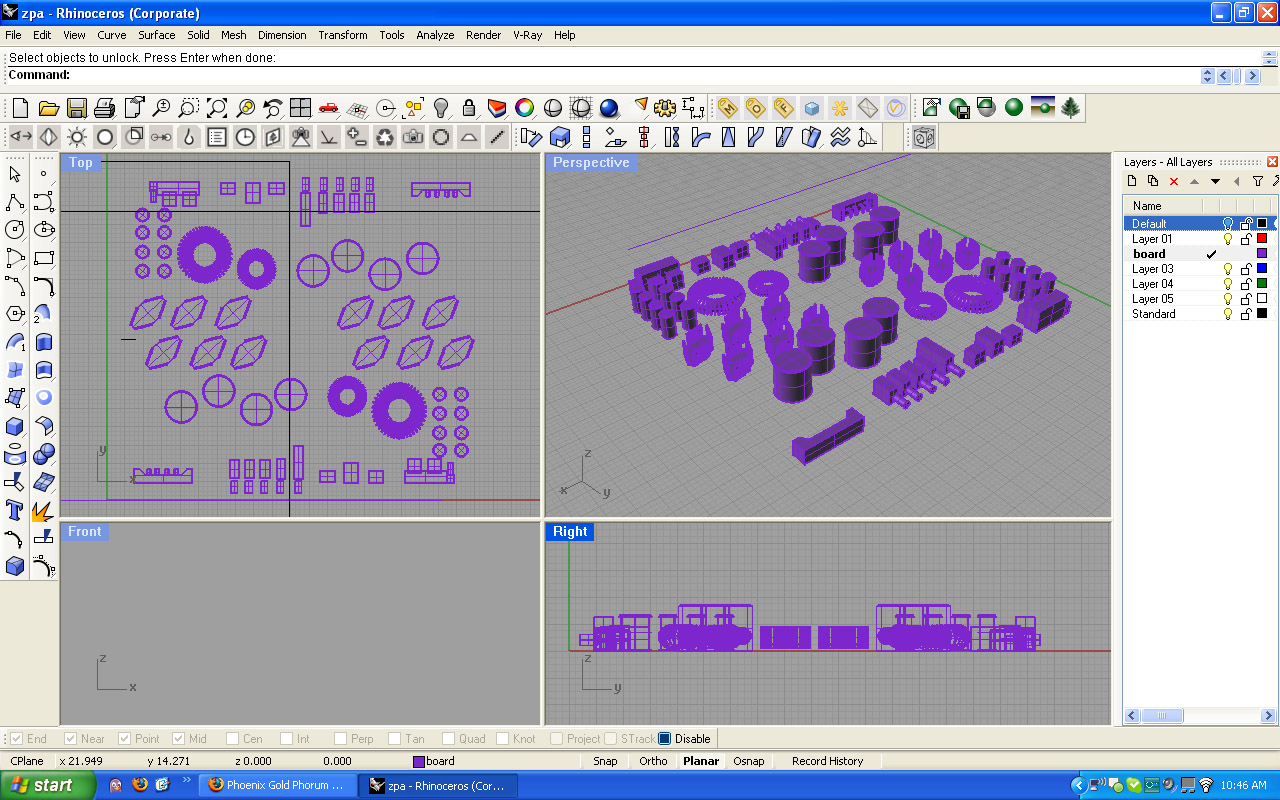
Task: Open the color wheel Object Properties icon
Action: (x=525, y=108)
